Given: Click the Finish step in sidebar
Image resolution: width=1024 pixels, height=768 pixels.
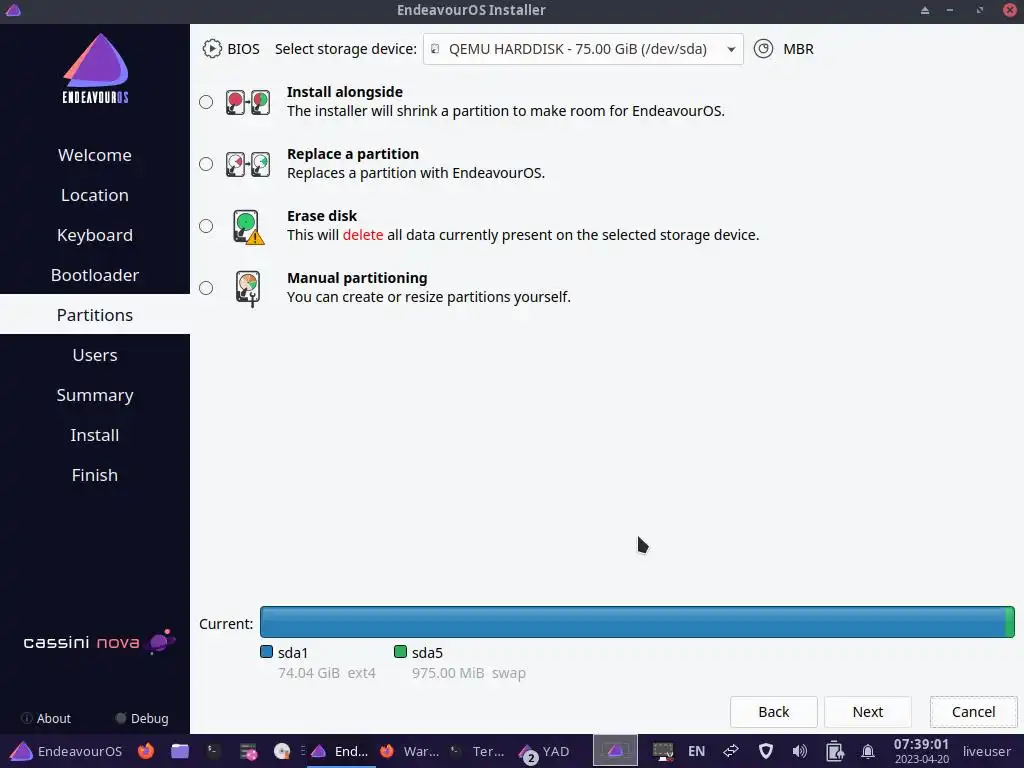Looking at the screenshot, I should tap(95, 475).
